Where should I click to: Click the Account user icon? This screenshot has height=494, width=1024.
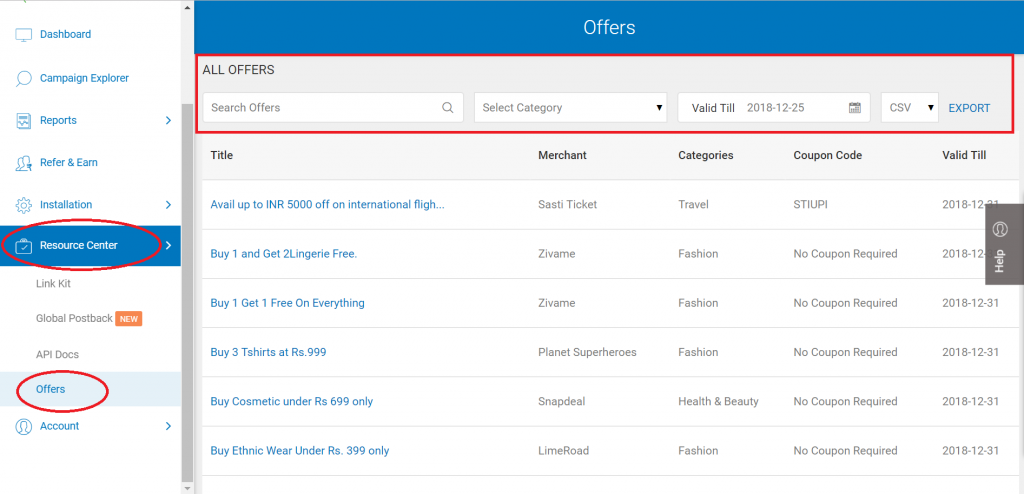tap(24, 426)
